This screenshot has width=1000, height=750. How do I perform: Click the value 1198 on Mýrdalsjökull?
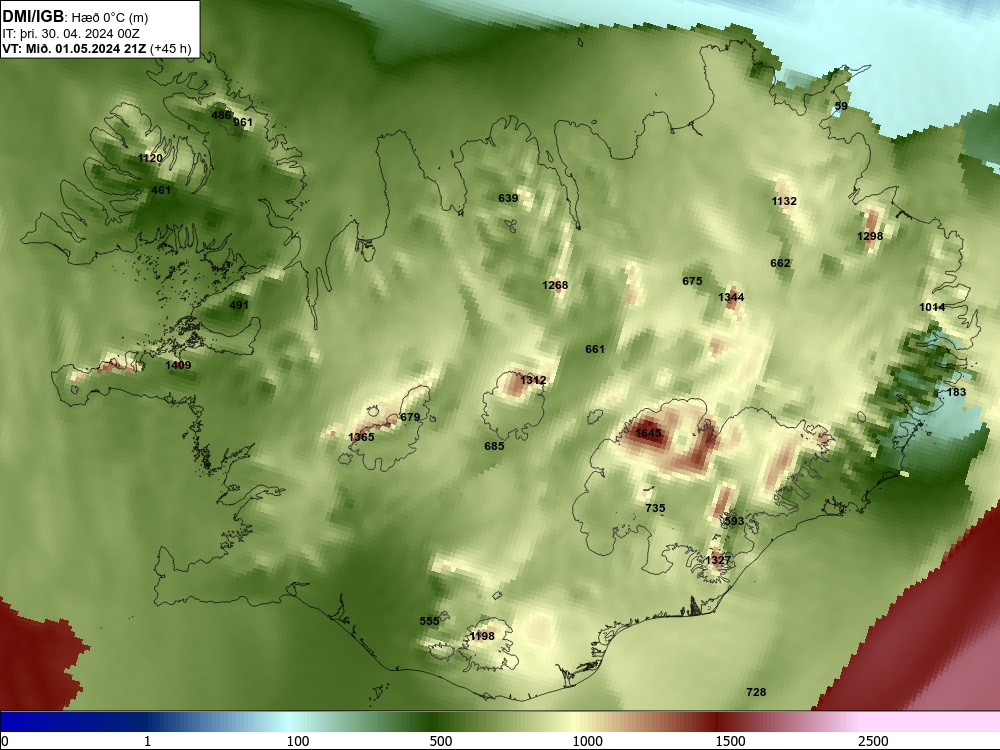pos(482,636)
